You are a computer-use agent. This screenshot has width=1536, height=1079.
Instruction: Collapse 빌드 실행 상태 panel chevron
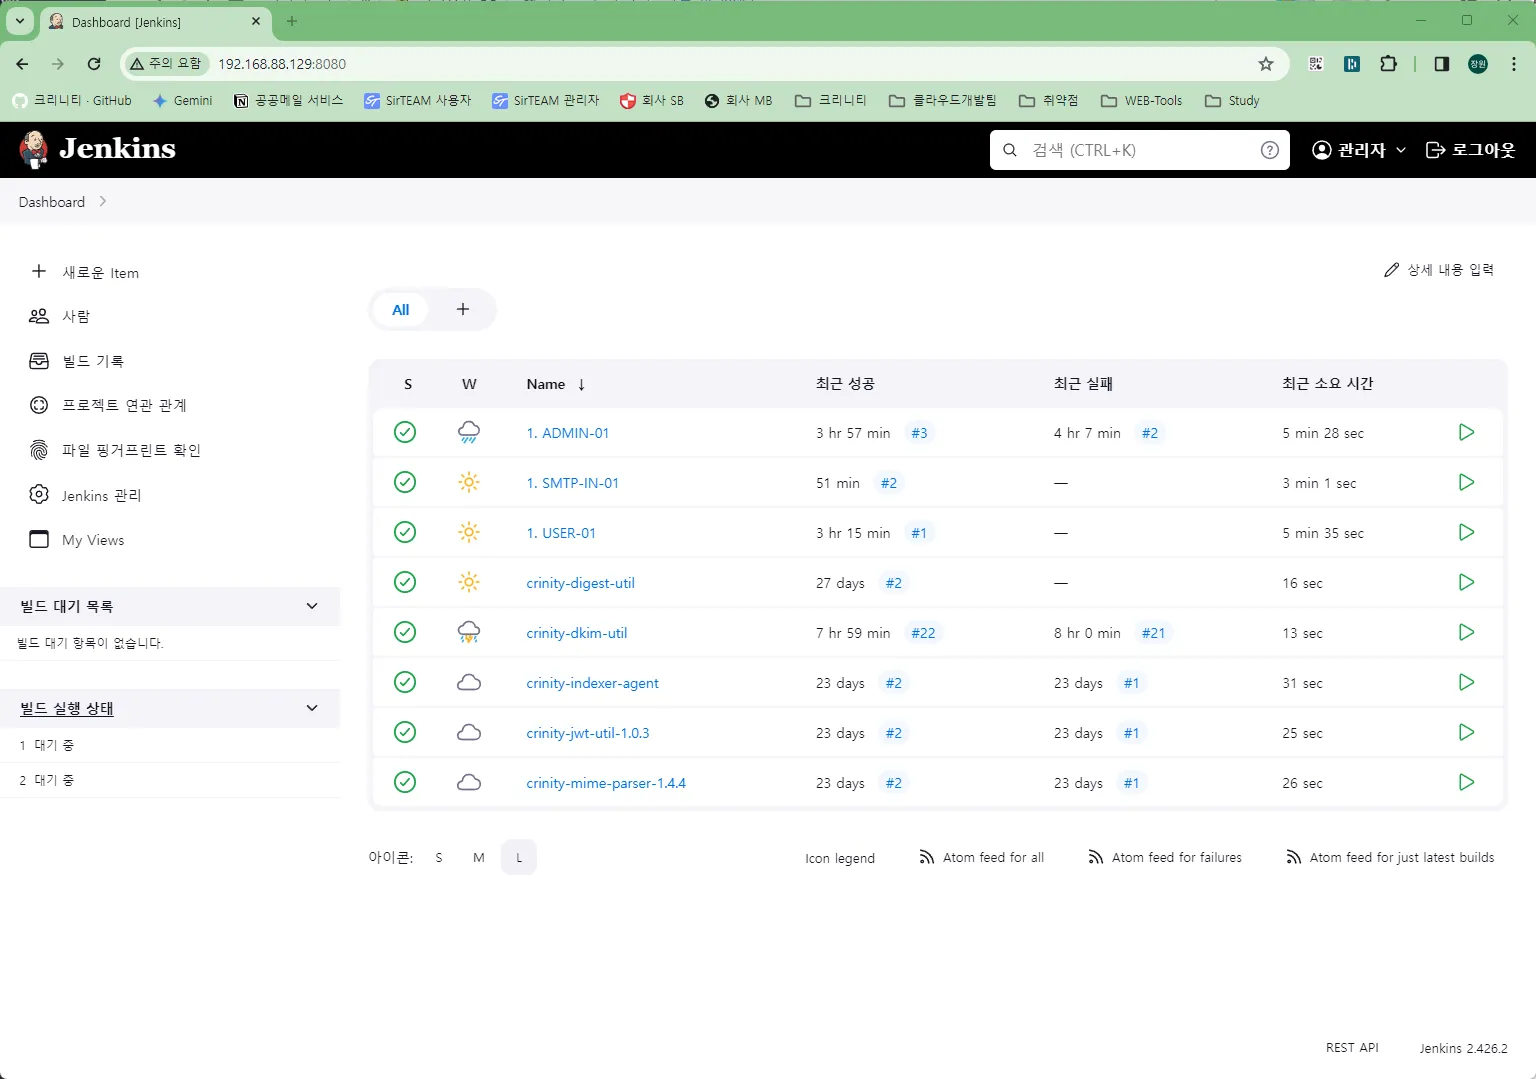pyautogui.click(x=312, y=708)
